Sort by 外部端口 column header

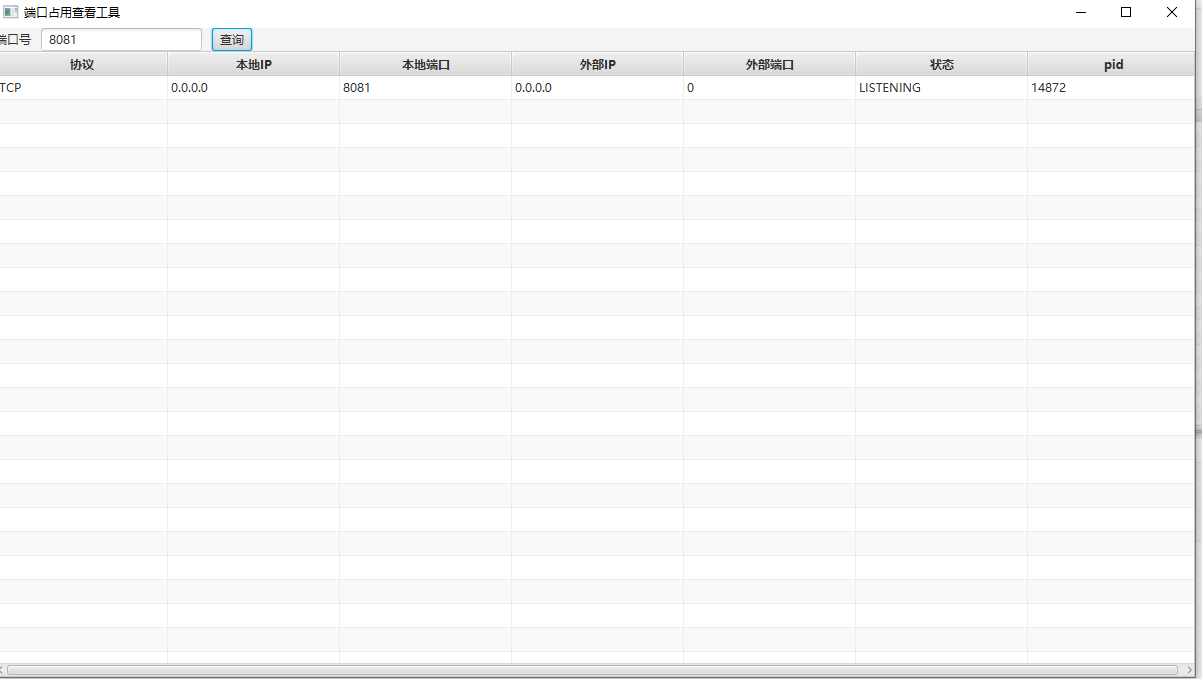[x=769, y=64]
